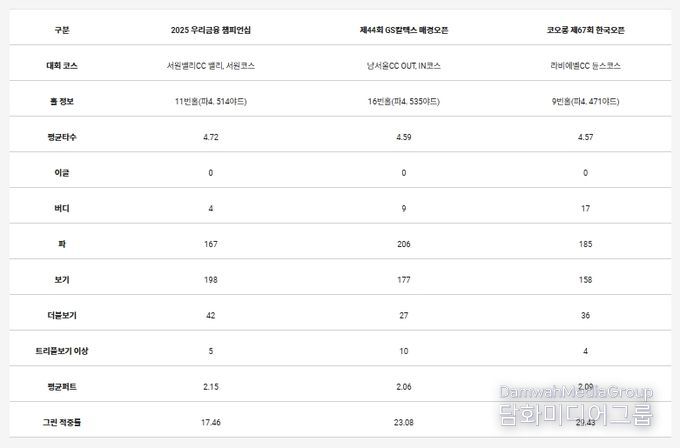680x448 pixels.
Task: Click the 대회 코스 row label
Action: tap(62, 65)
